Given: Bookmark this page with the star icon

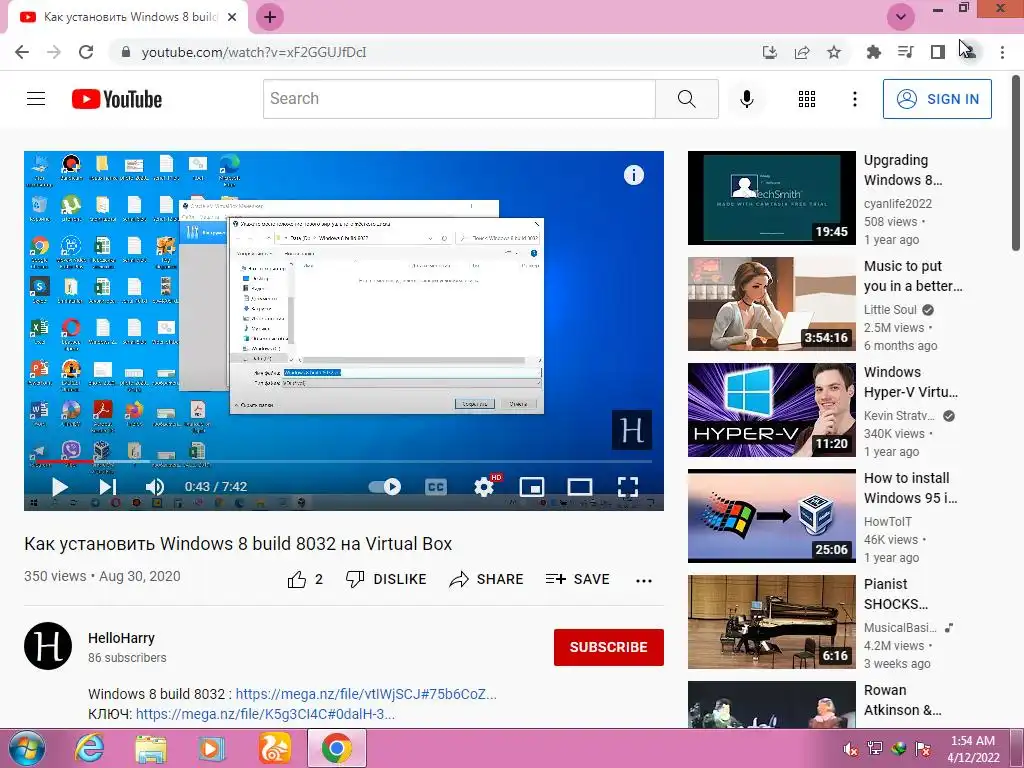Looking at the screenshot, I should (834, 52).
